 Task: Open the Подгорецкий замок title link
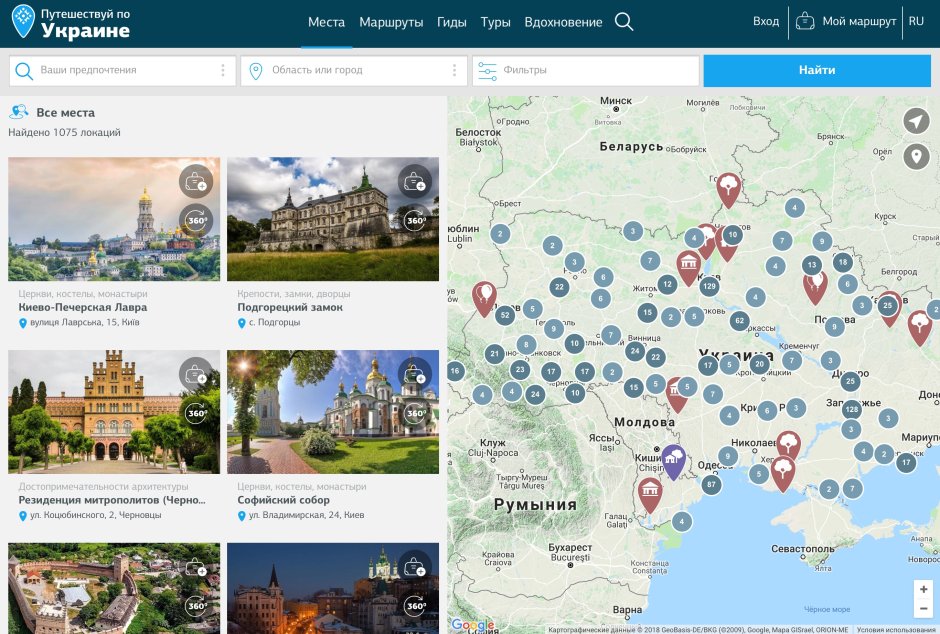290,307
